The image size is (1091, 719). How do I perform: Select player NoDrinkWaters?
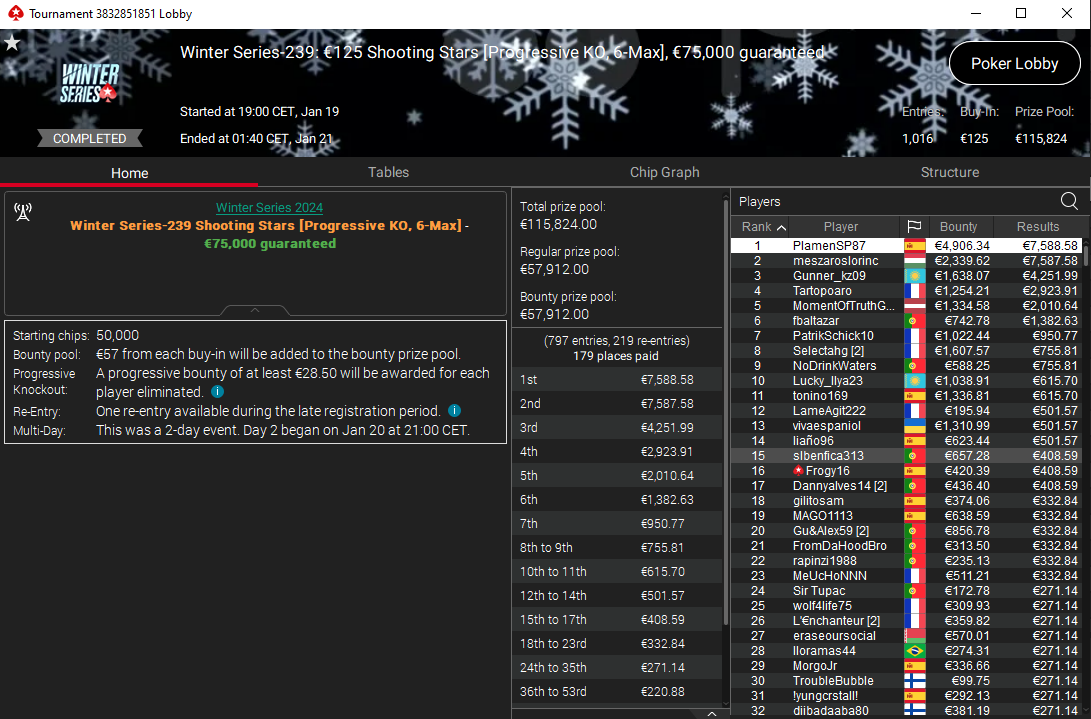907,366
